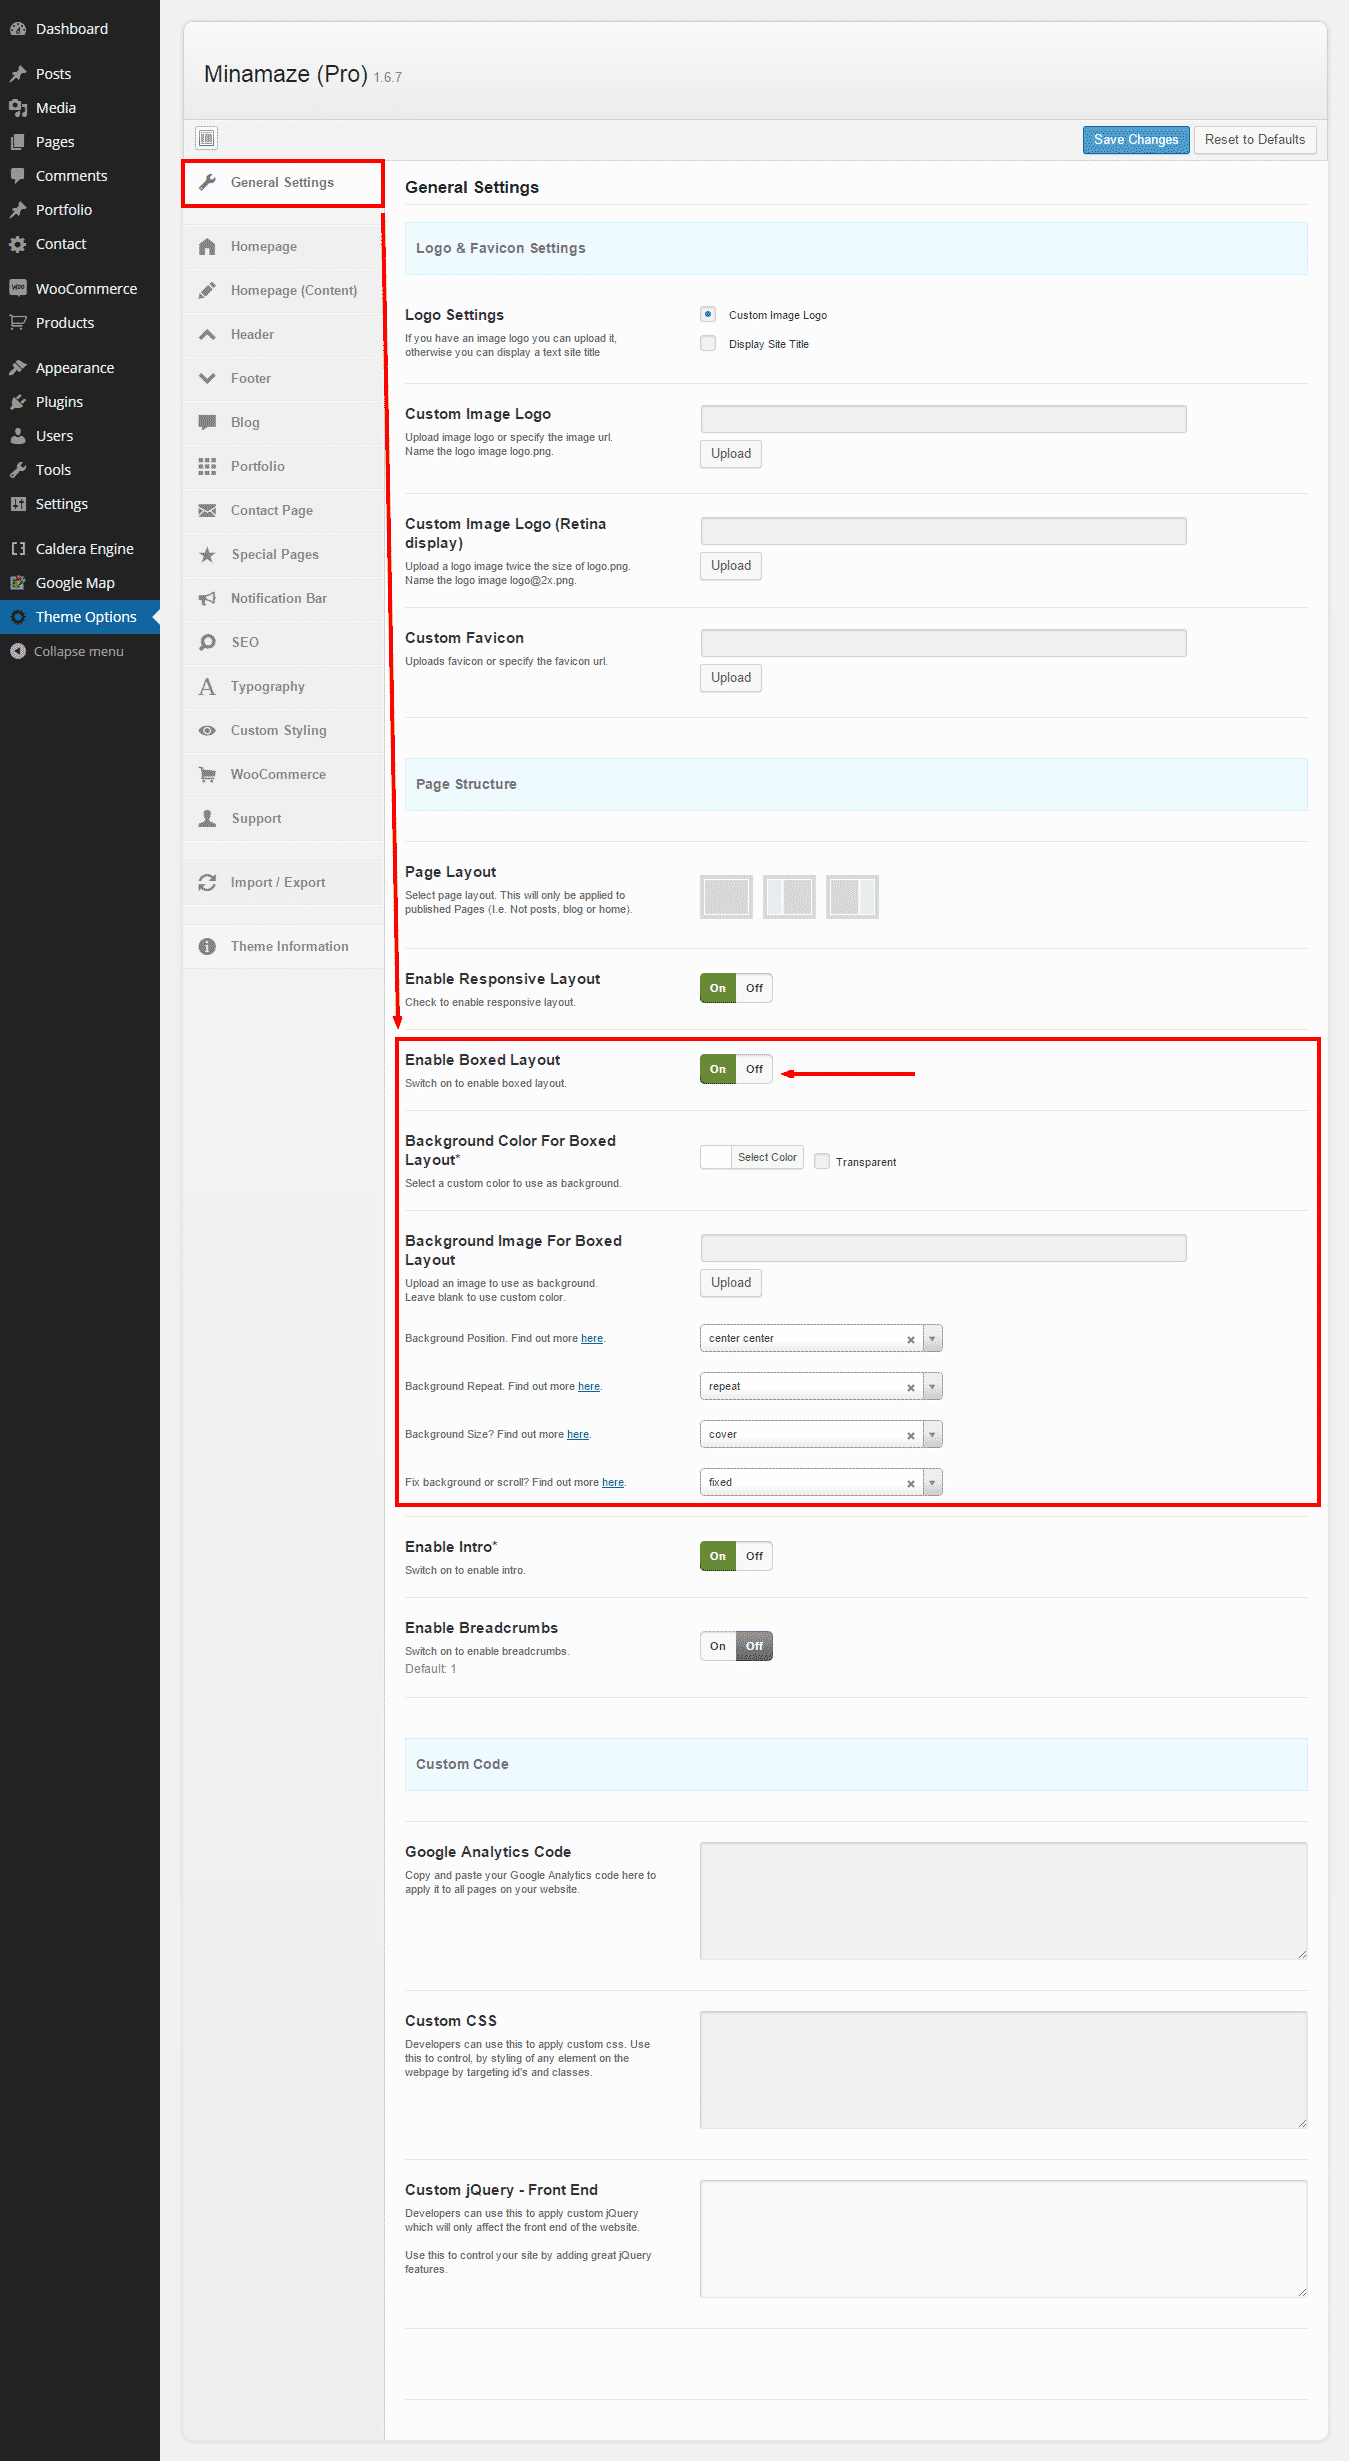Click the Comments bubble icon
The image size is (1349, 2461).
coord(17,176)
